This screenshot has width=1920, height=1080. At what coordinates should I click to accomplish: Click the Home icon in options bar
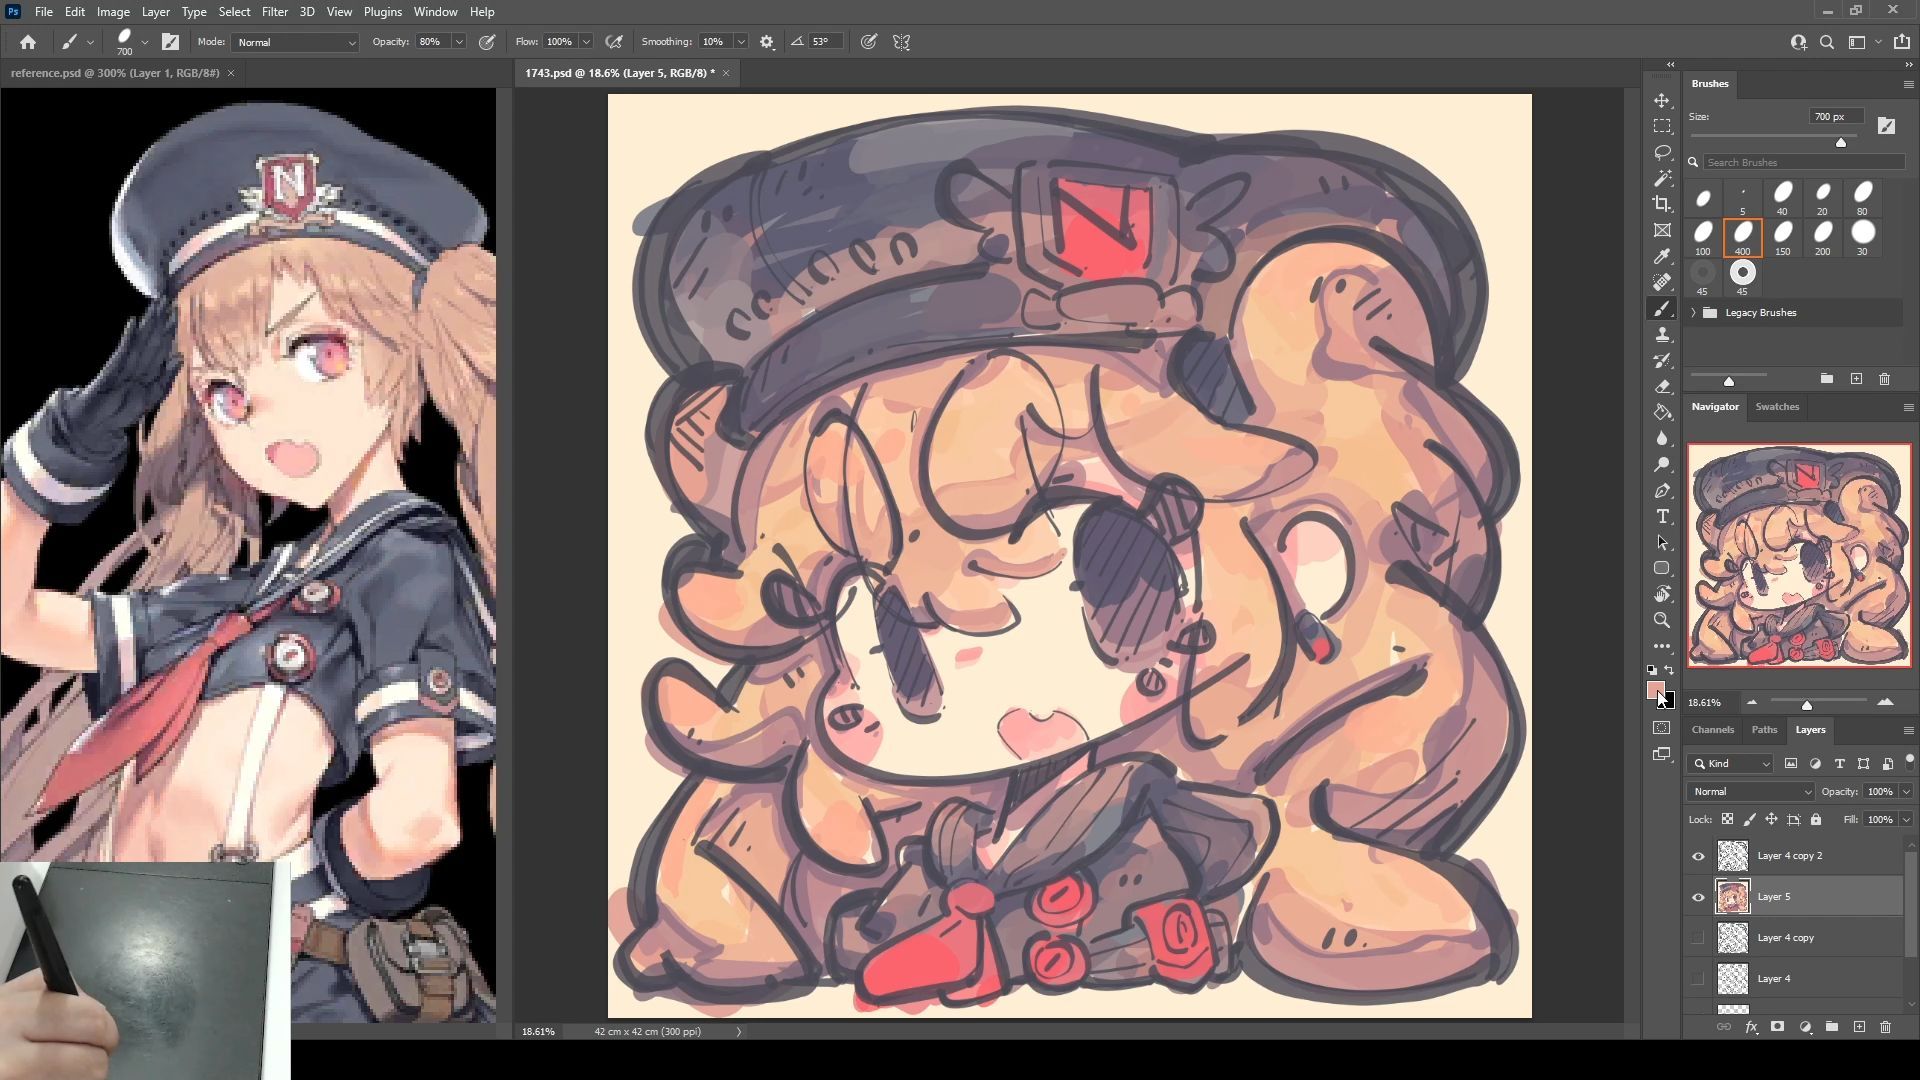(28, 42)
